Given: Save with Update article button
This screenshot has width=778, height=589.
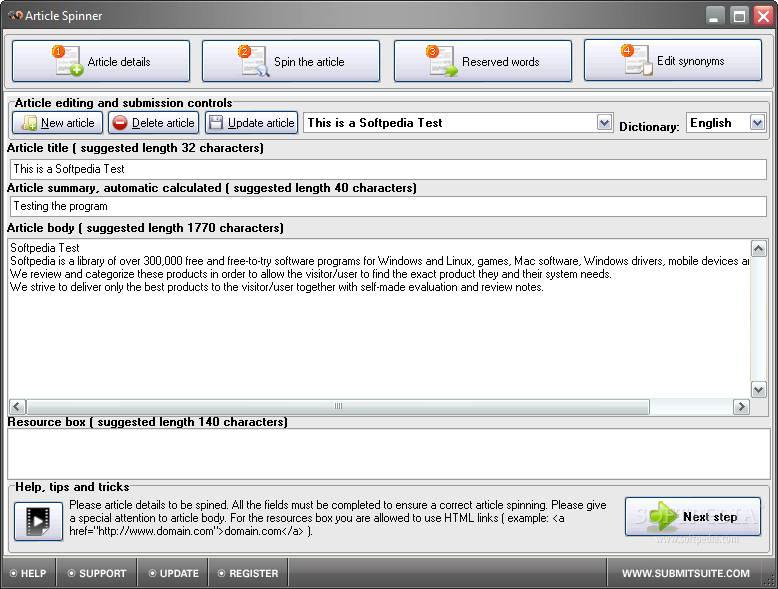Looking at the screenshot, I should [x=252, y=123].
